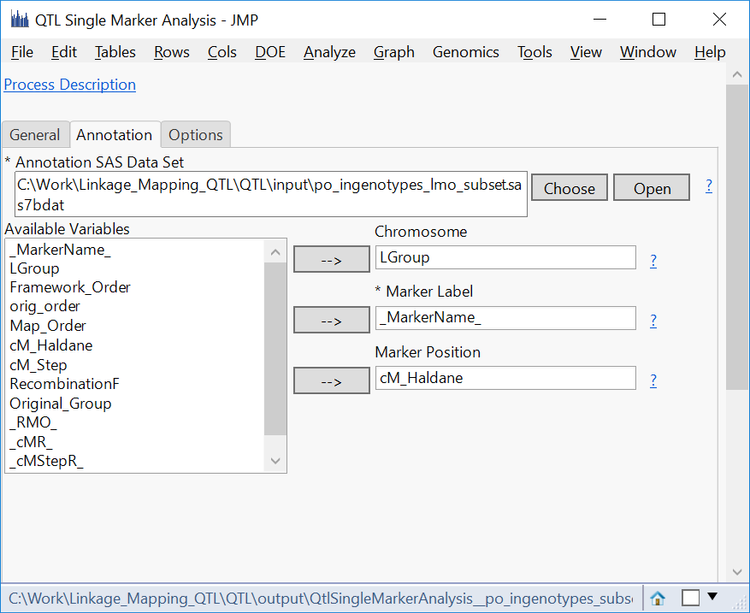Open the Tables menu

[x=115, y=52]
